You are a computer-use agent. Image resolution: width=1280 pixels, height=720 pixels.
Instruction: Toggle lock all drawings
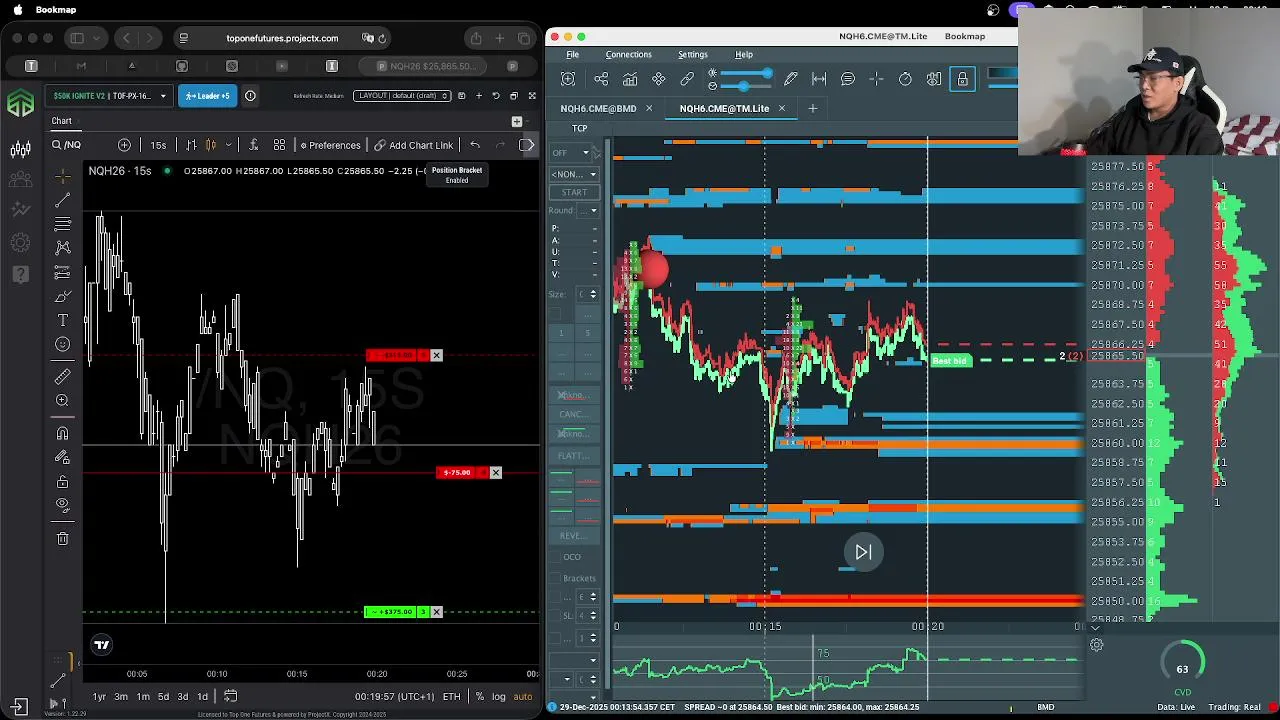[x=62, y=481]
